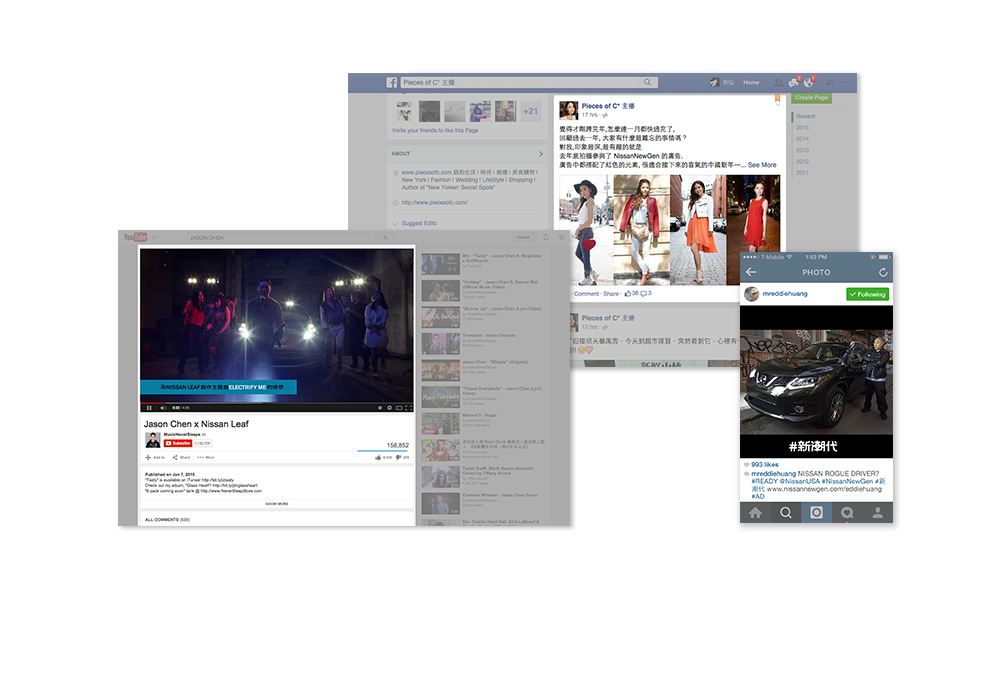Open the red dress photo in Facebook post

pos(753,230)
